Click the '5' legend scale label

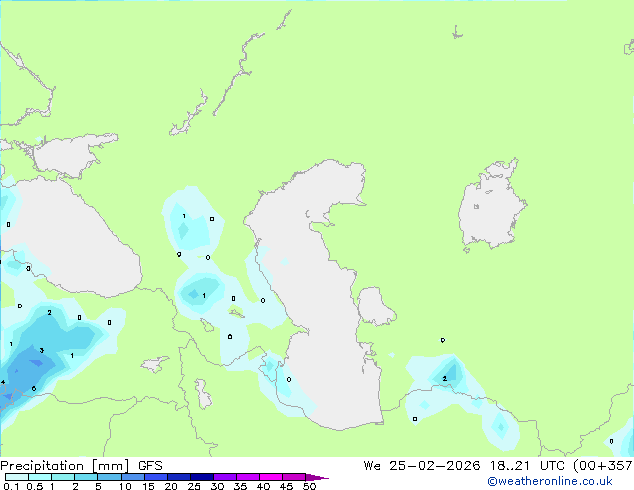tap(98, 486)
